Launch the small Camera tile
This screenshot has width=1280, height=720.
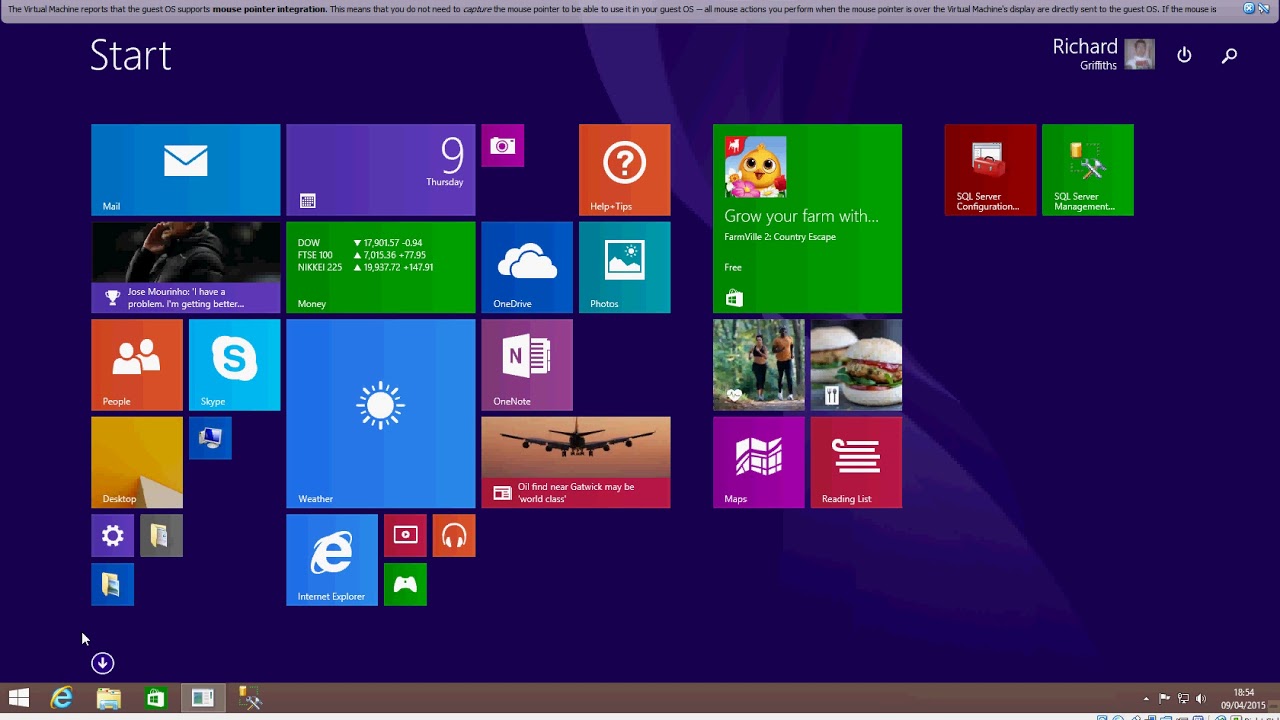tap(502, 146)
